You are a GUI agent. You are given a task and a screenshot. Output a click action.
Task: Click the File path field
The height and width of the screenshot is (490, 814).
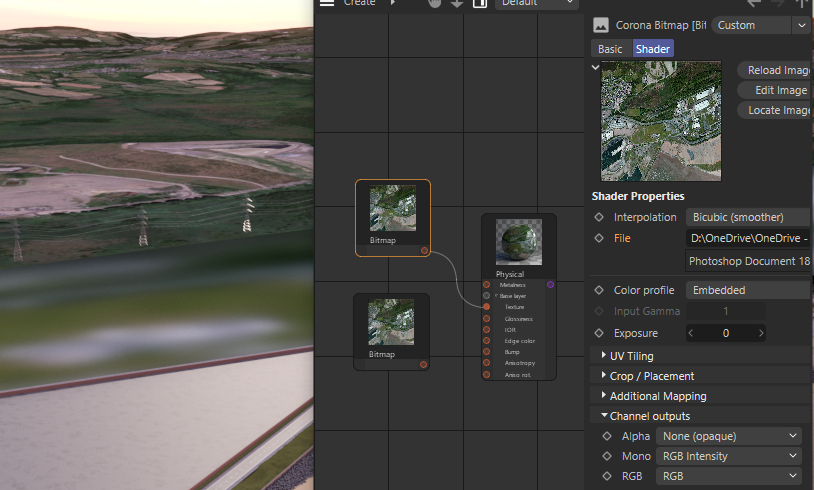coord(748,238)
